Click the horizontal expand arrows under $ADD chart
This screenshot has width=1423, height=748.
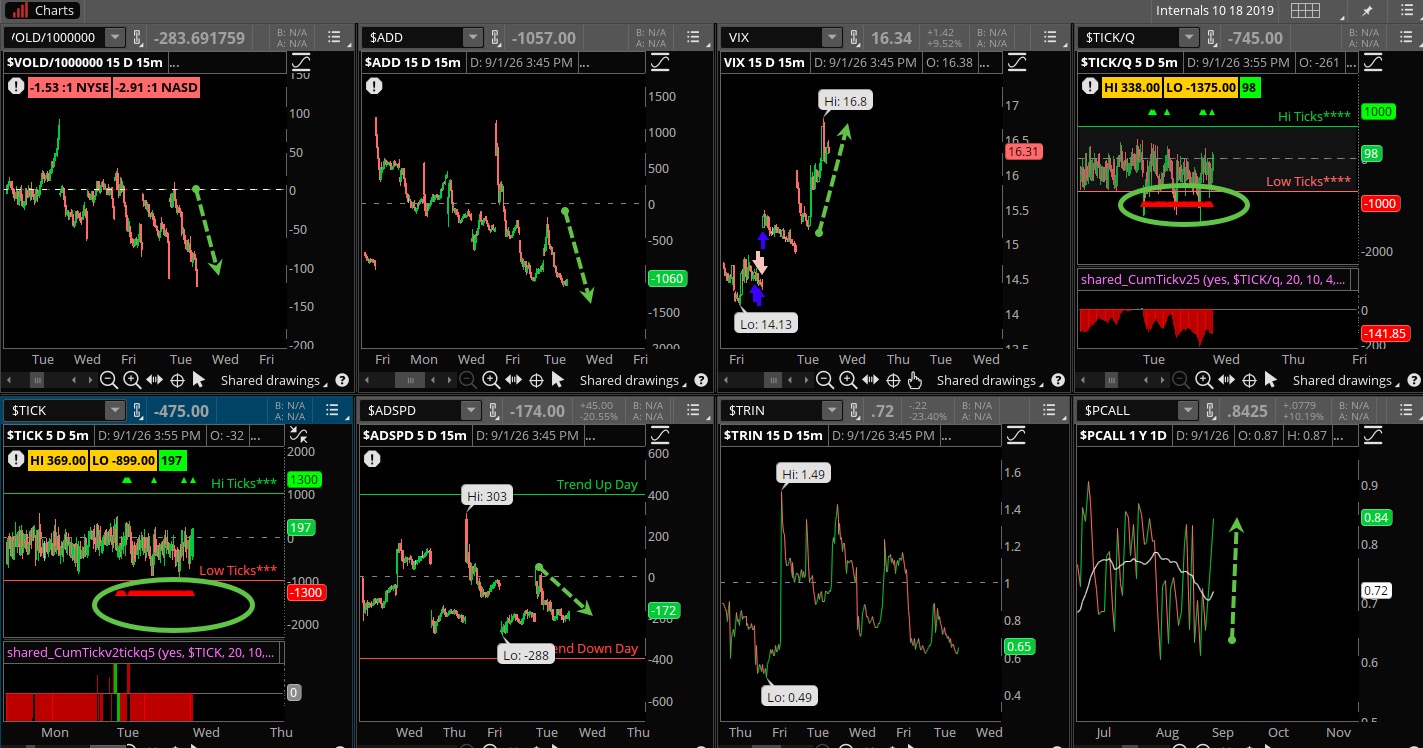coord(514,380)
